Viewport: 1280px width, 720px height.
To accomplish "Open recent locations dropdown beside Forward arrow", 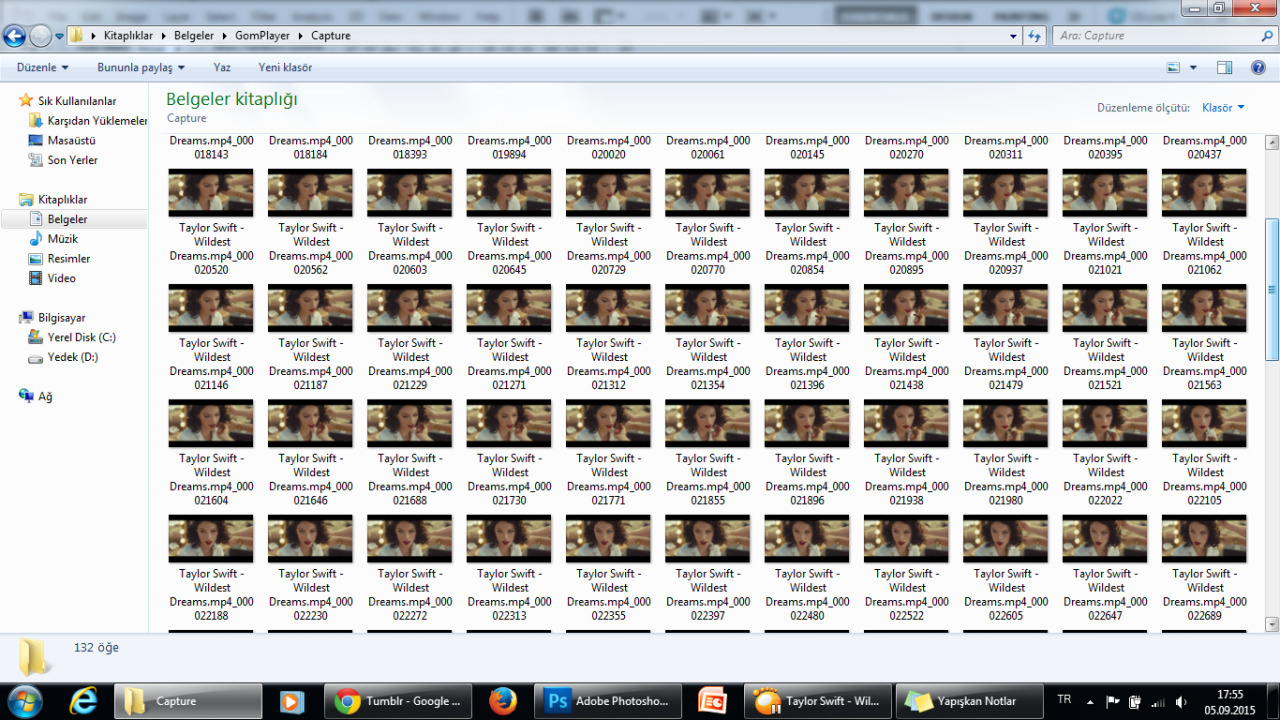I will (x=59, y=36).
